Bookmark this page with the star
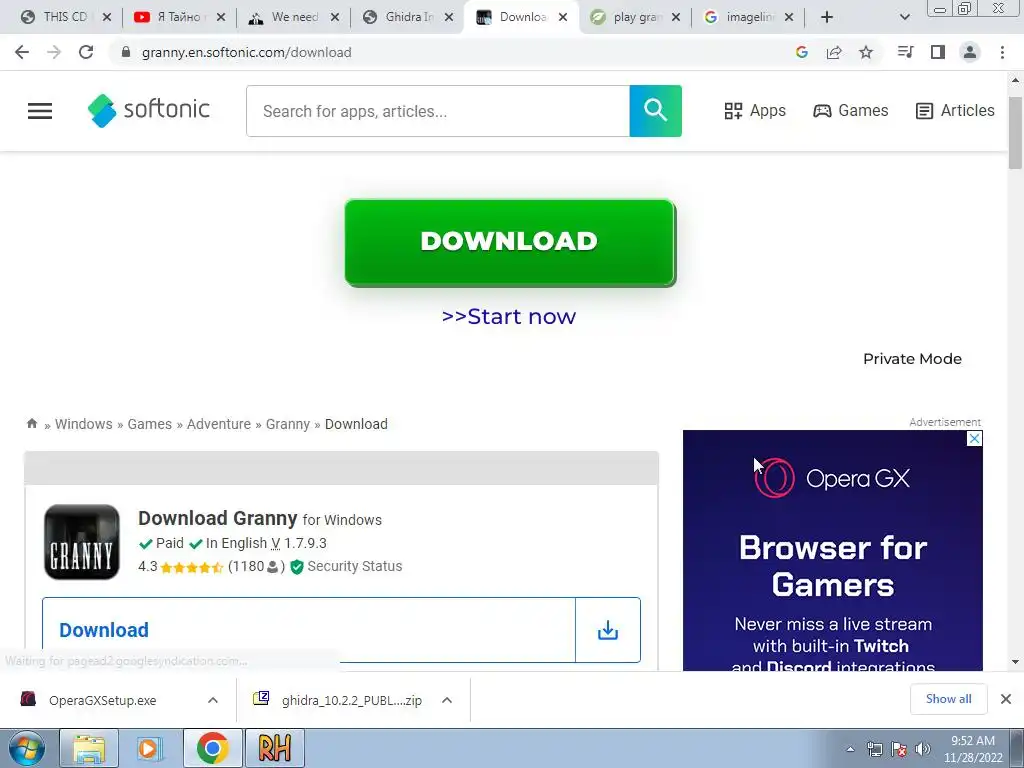The height and width of the screenshot is (768, 1024). [x=866, y=52]
